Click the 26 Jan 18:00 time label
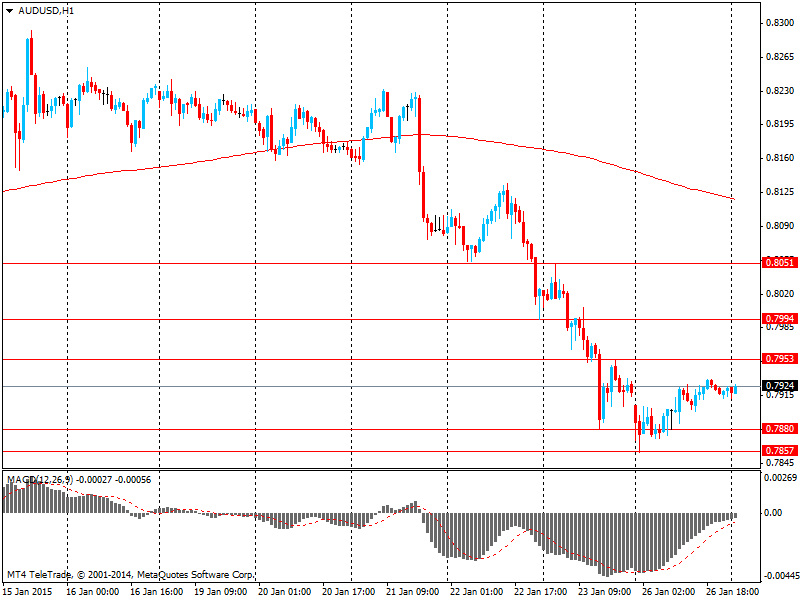This screenshot has height=600, width=800. point(732,591)
